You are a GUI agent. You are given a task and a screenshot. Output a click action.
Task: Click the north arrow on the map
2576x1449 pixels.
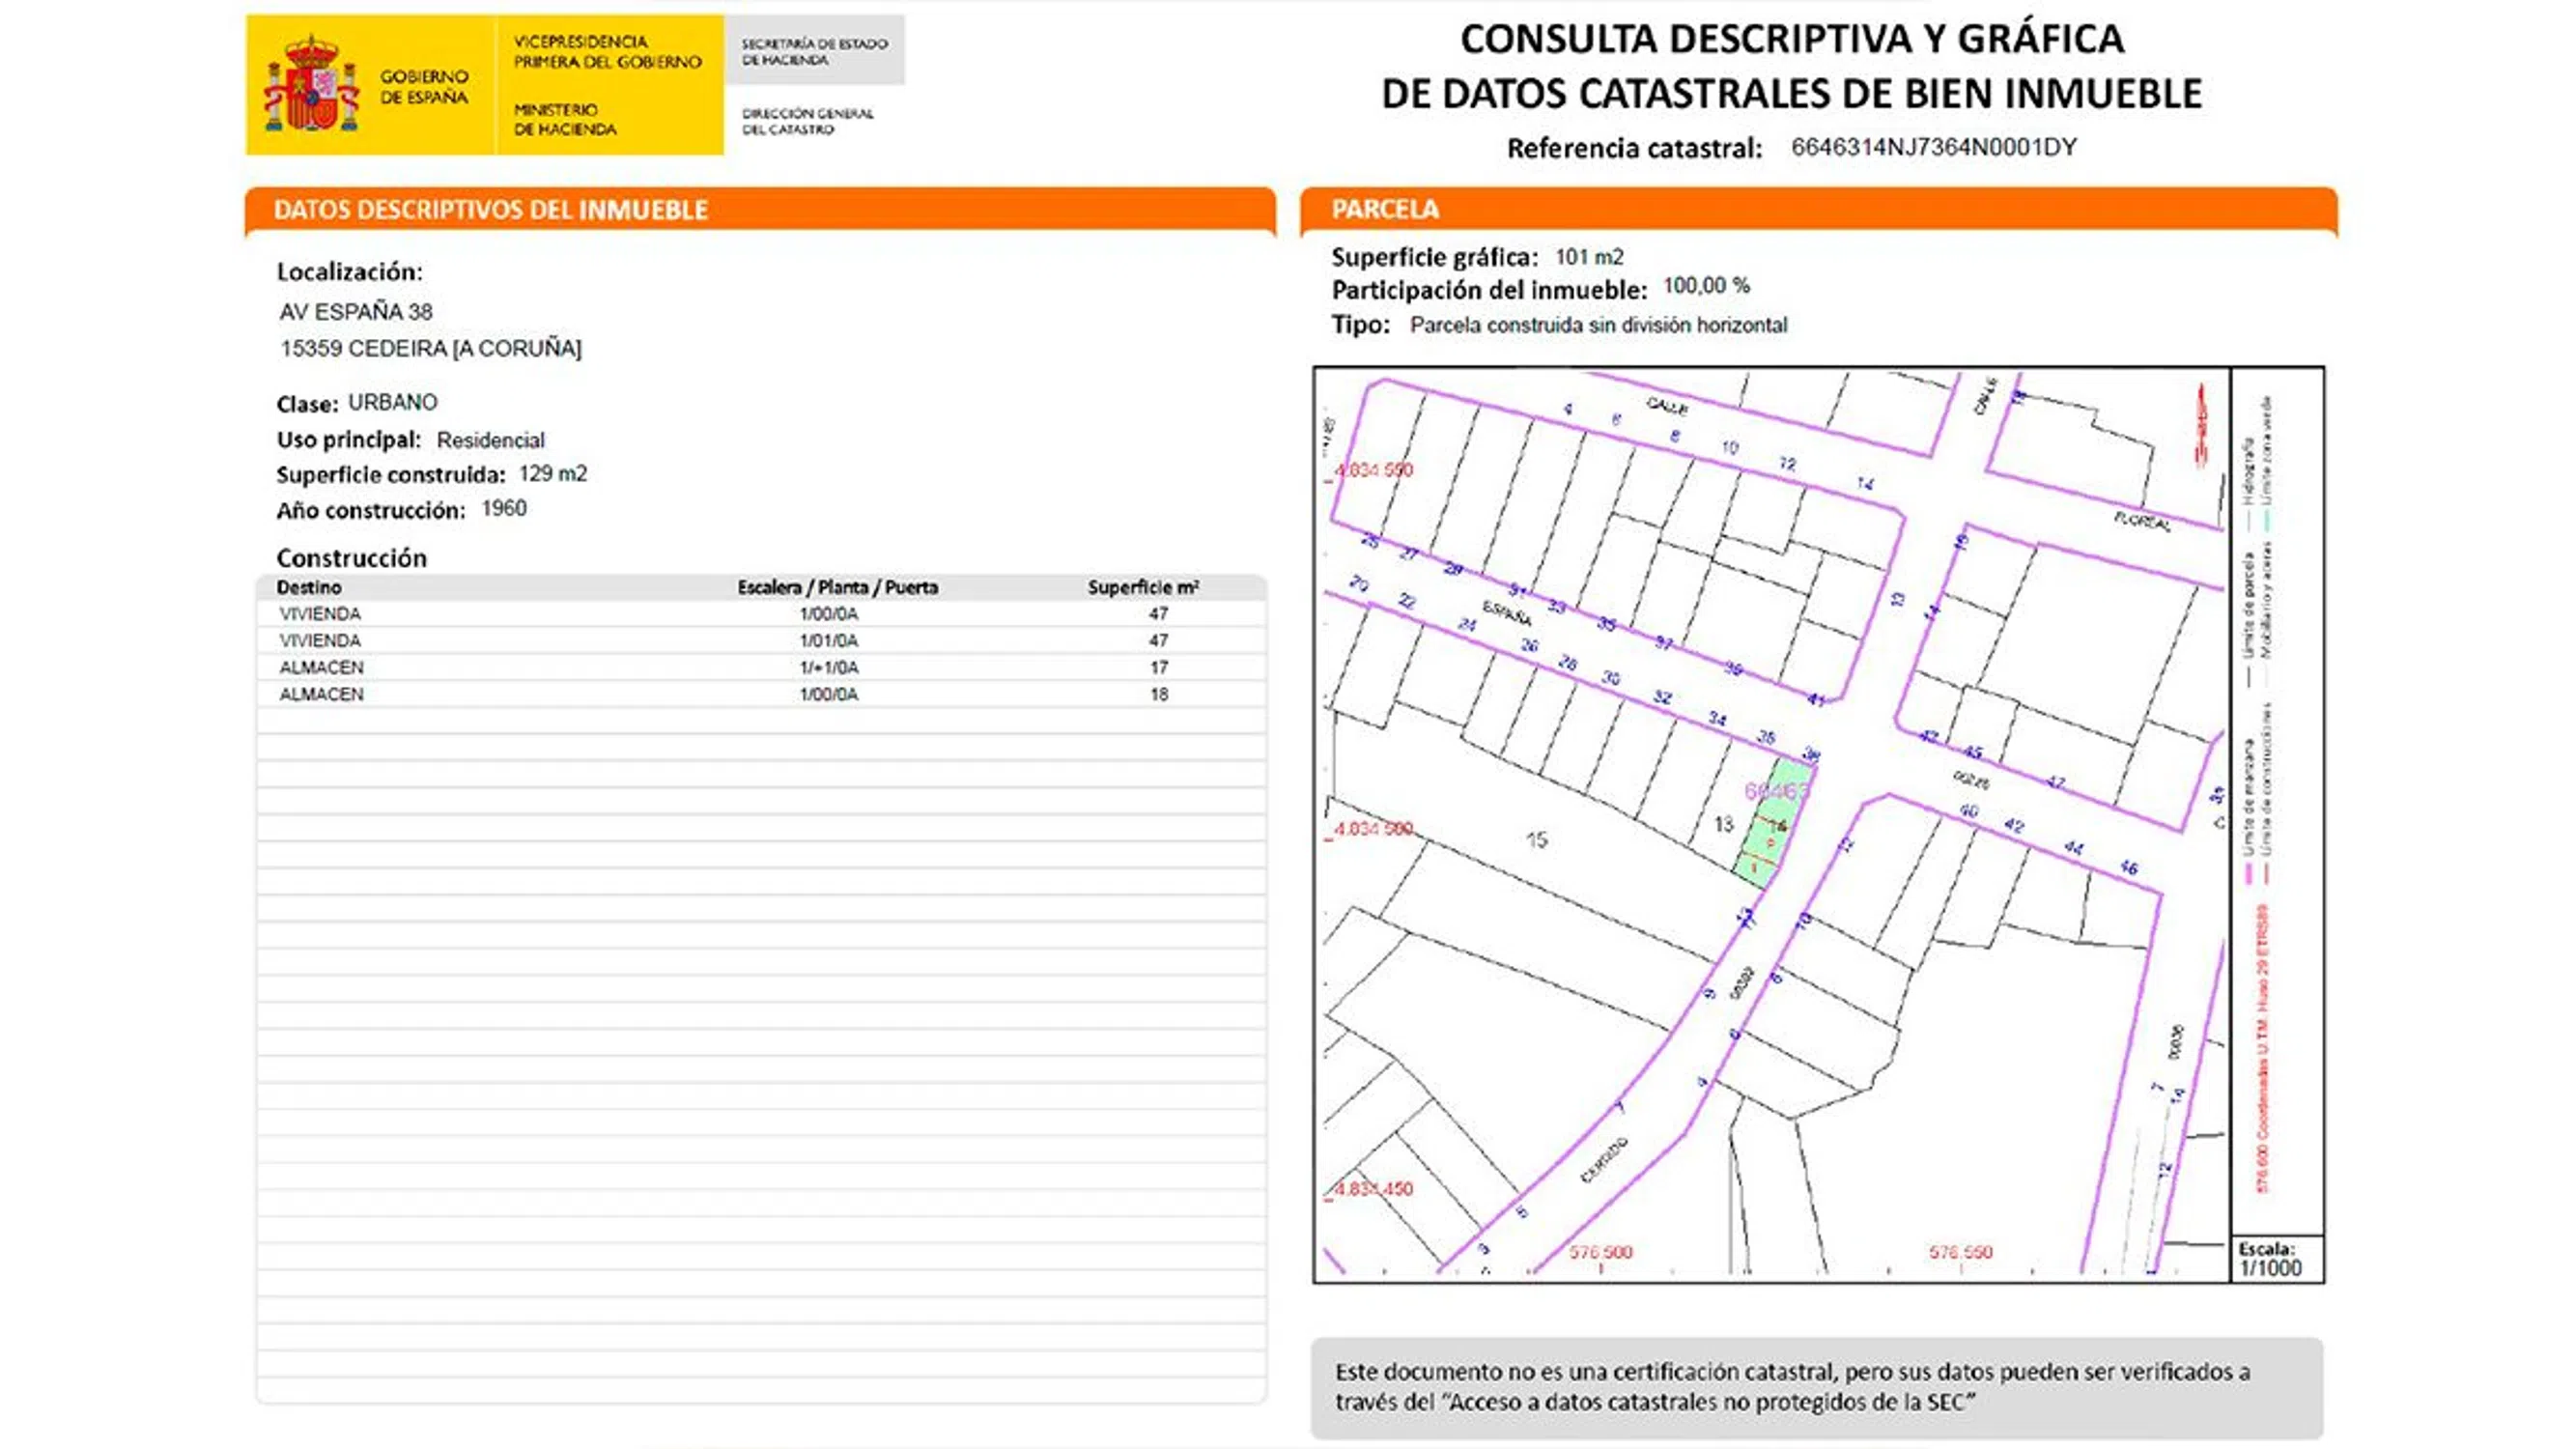(2201, 425)
